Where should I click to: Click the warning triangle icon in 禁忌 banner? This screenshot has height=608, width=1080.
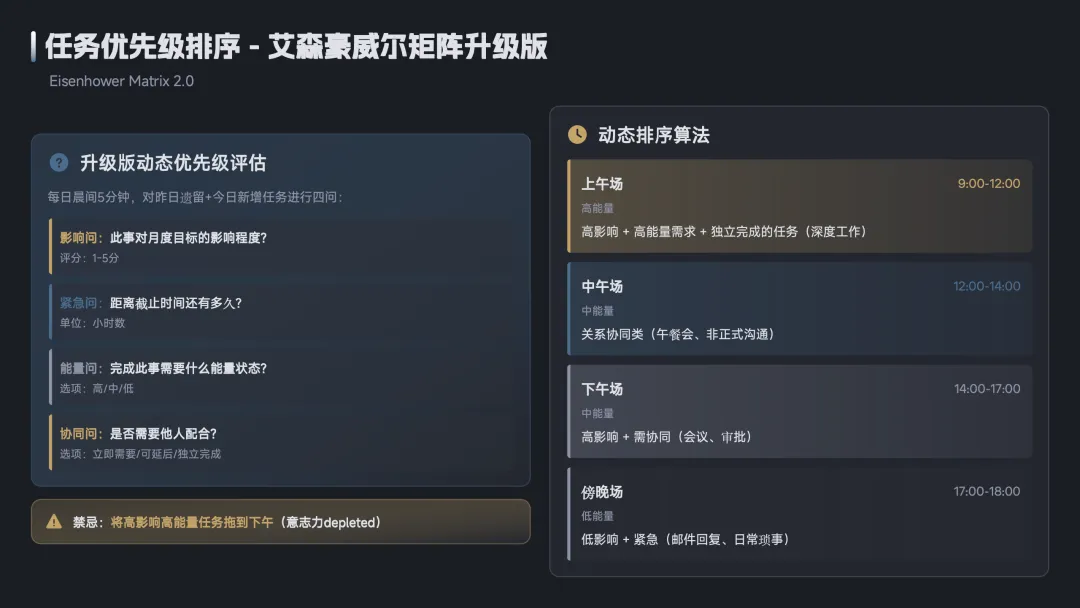(54, 522)
